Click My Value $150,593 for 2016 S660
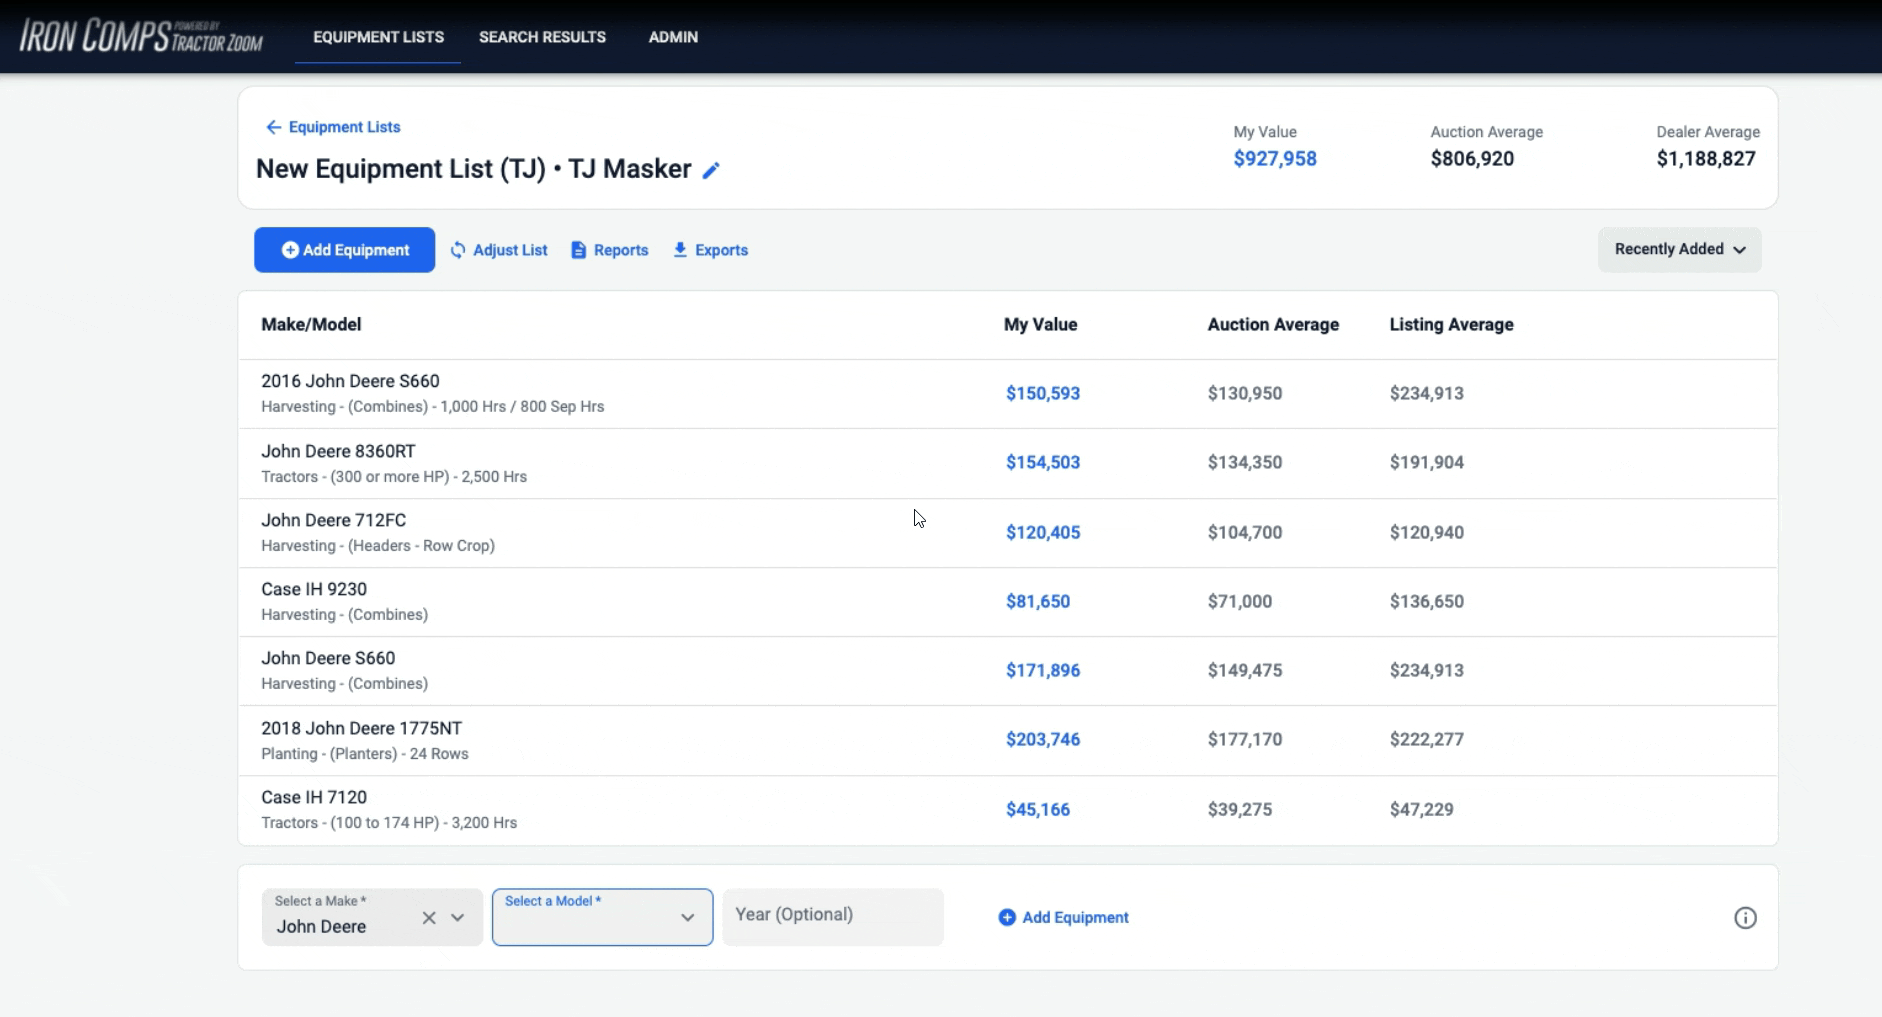 tap(1043, 393)
